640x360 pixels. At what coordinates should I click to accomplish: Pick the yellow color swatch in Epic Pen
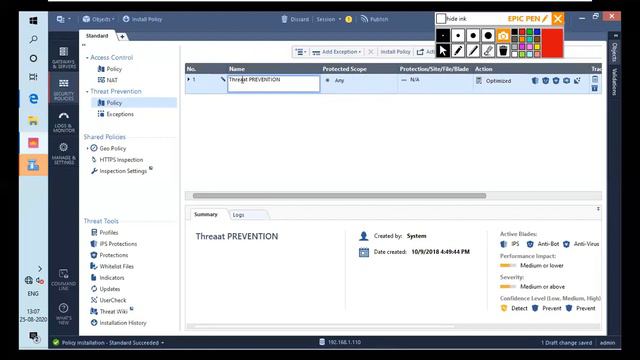click(537, 47)
